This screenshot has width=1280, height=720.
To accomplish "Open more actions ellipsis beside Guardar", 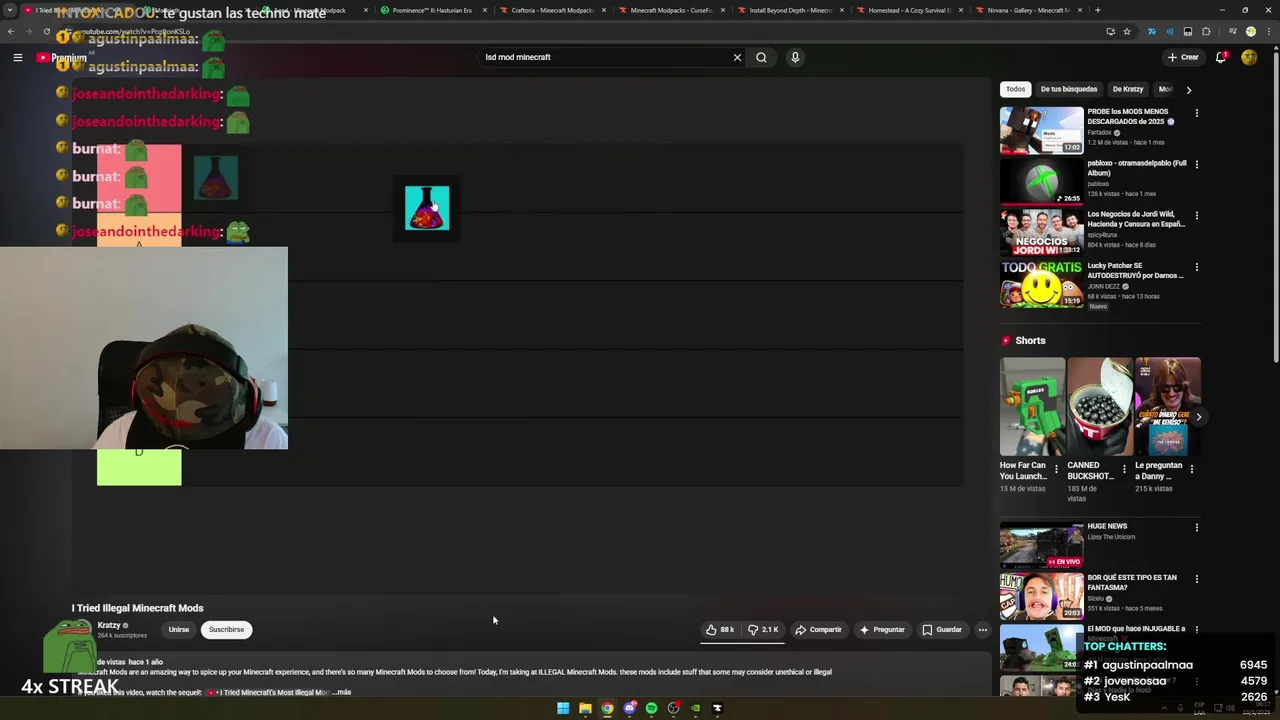I will point(983,629).
